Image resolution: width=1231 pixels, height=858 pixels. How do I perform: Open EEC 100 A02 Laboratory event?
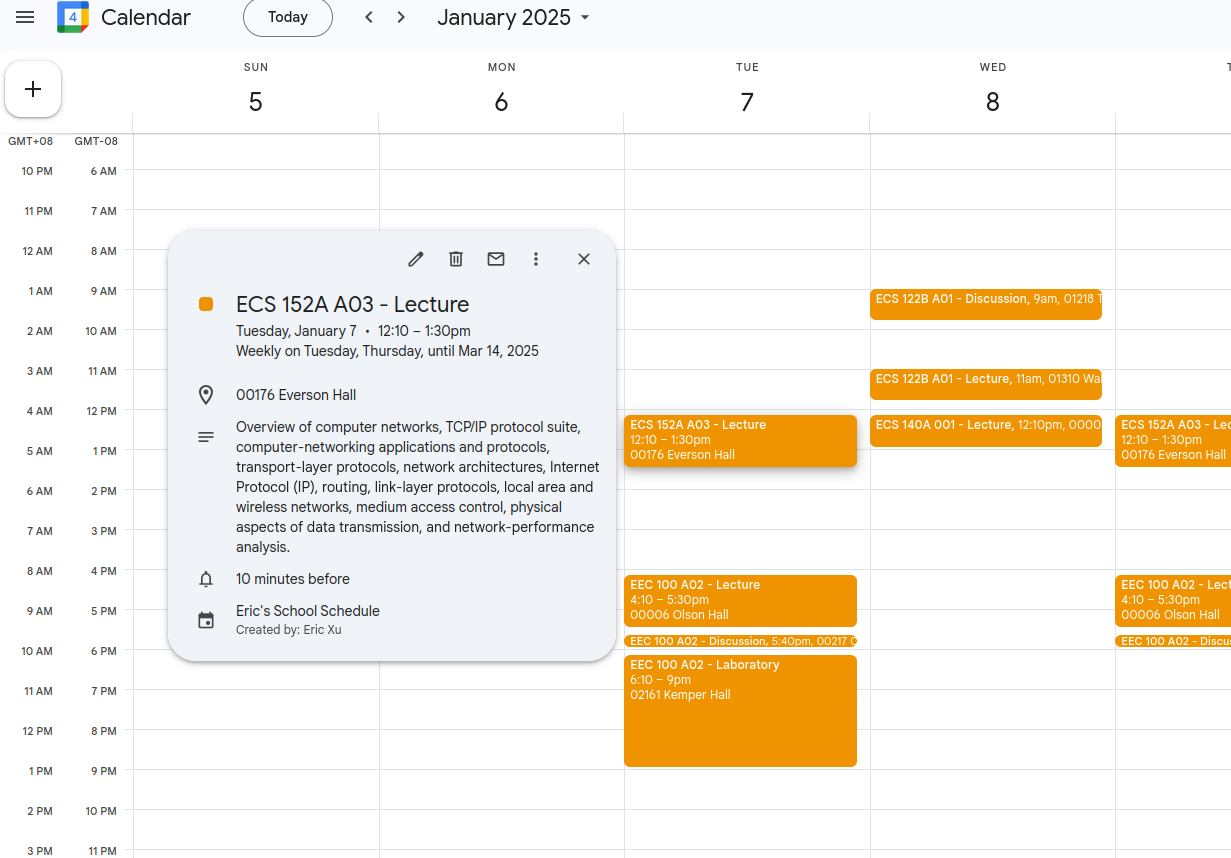(740, 711)
